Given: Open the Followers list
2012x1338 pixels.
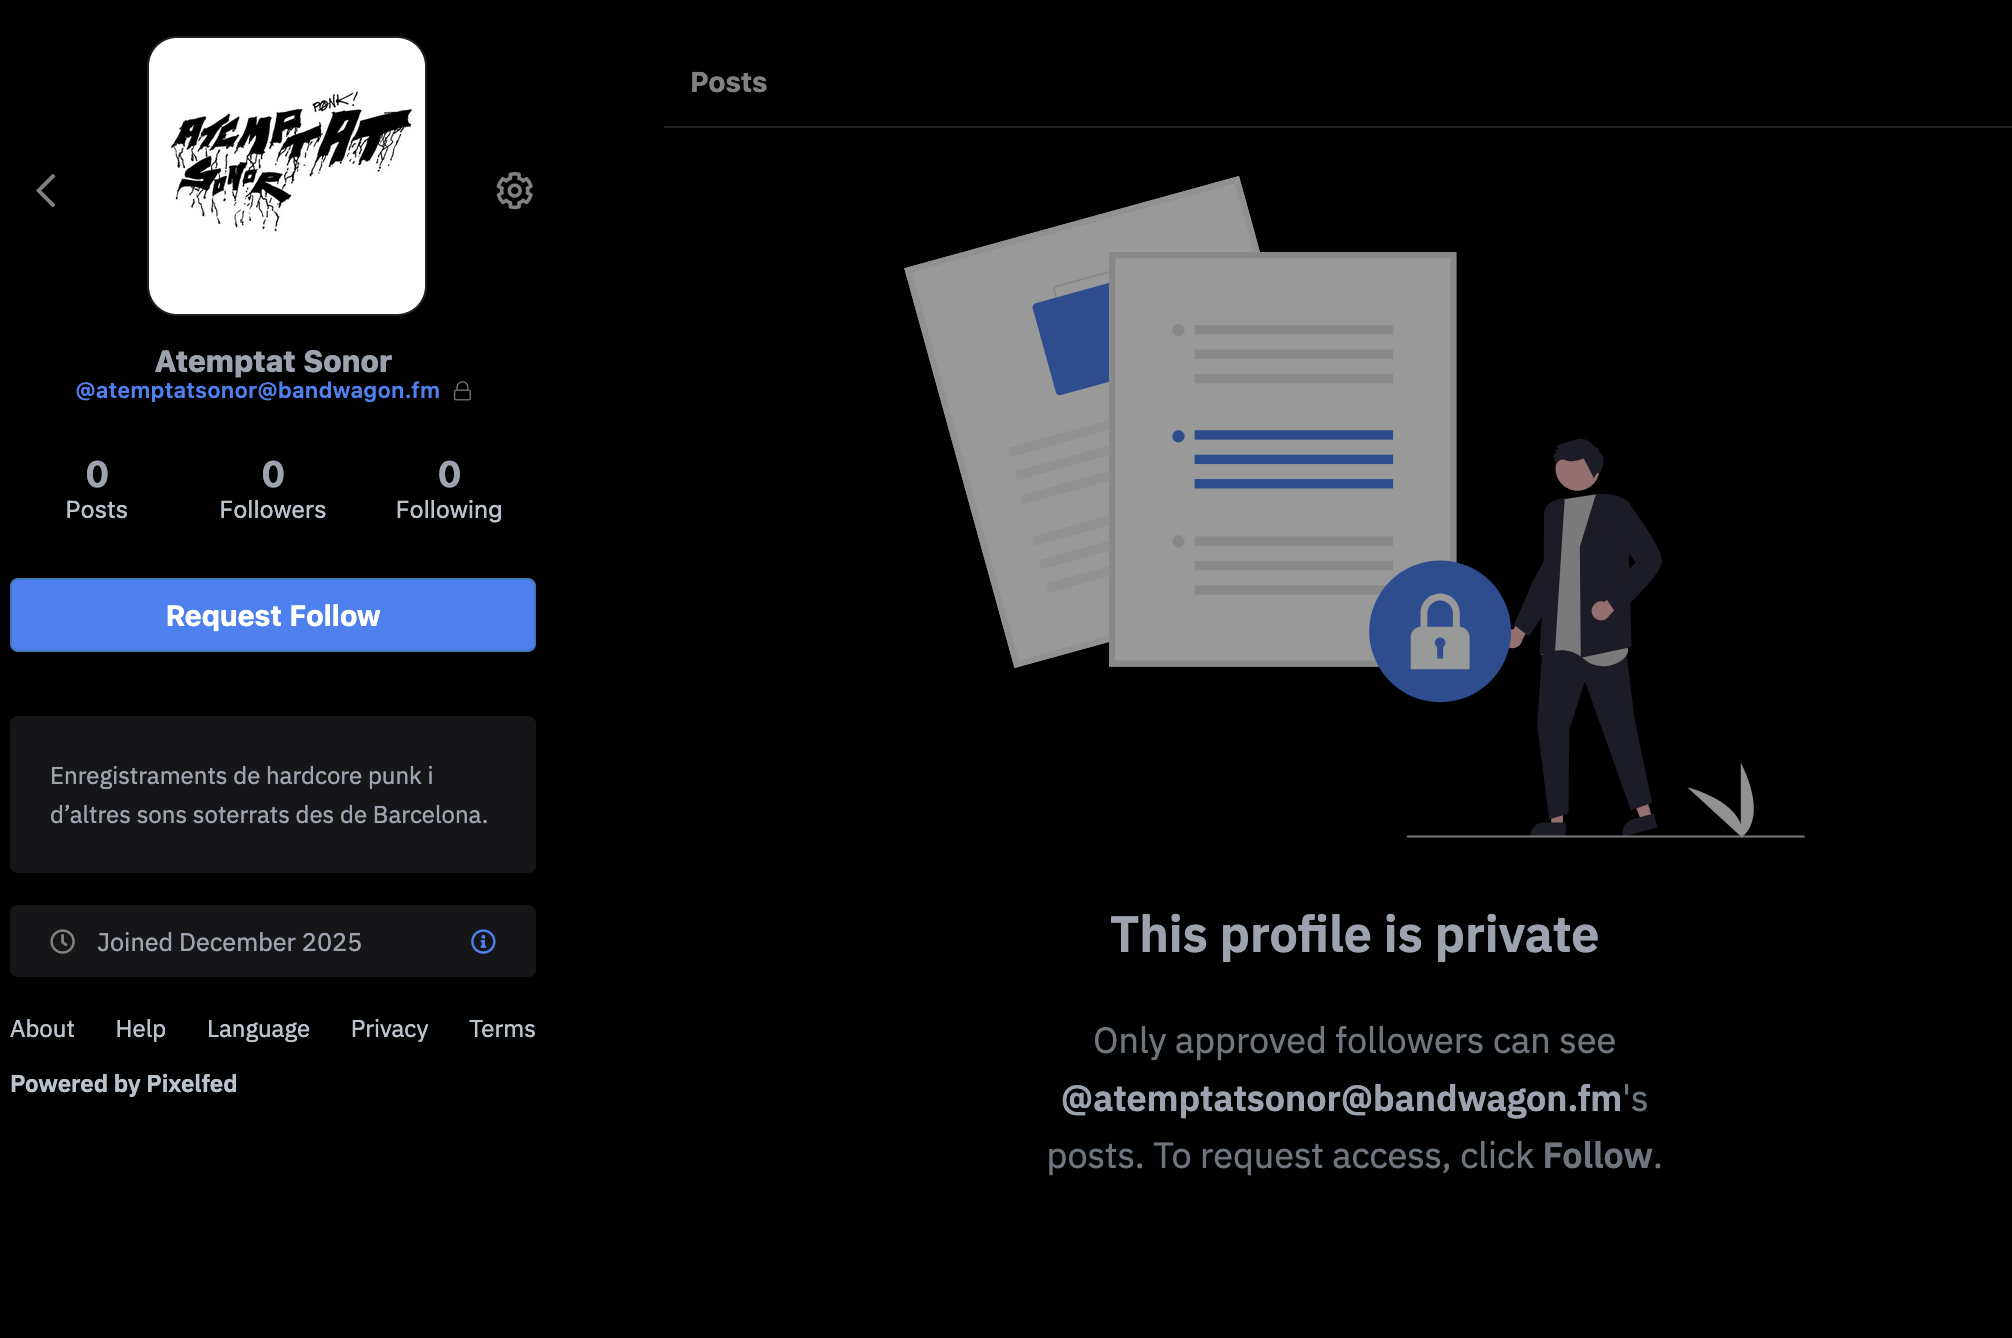Looking at the screenshot, I should [x=272, y=489].
